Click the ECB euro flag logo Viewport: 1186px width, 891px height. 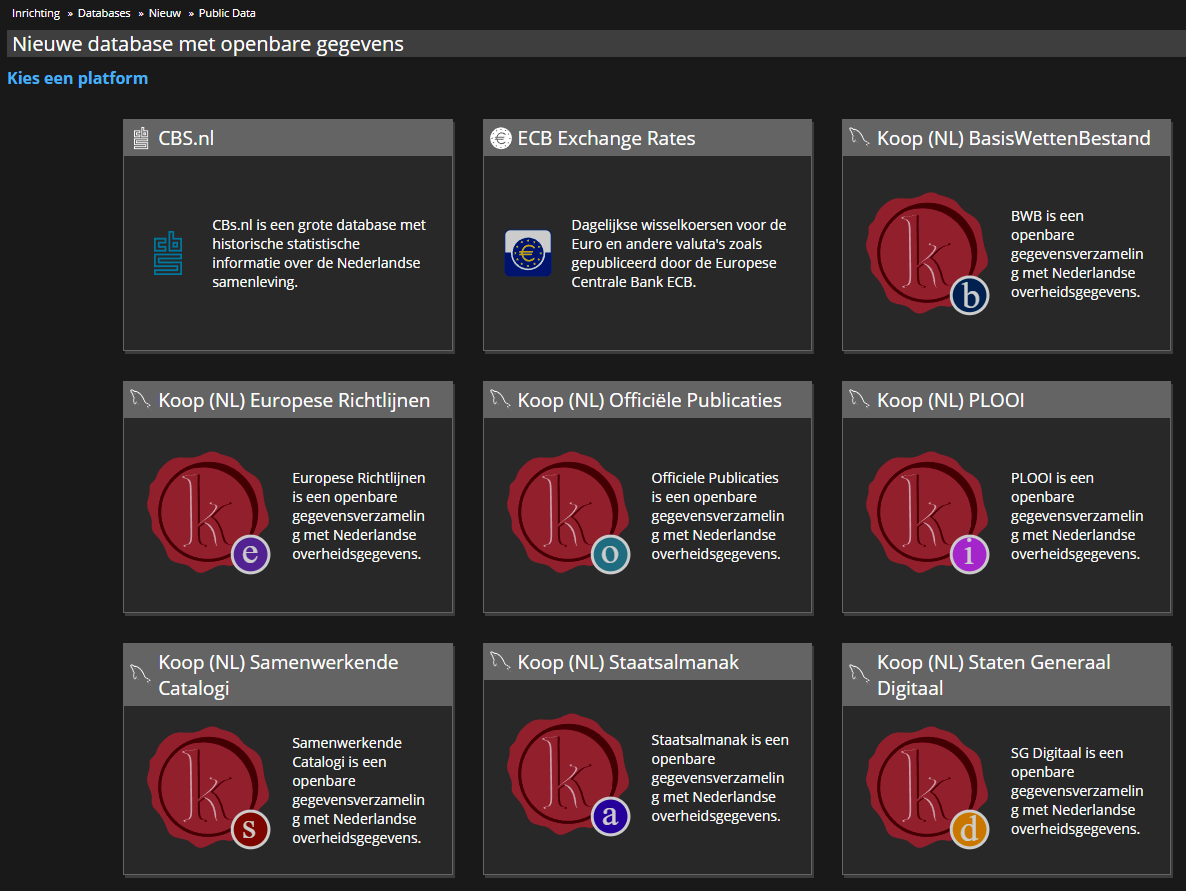pyautogui.click(x=528, y=253)
